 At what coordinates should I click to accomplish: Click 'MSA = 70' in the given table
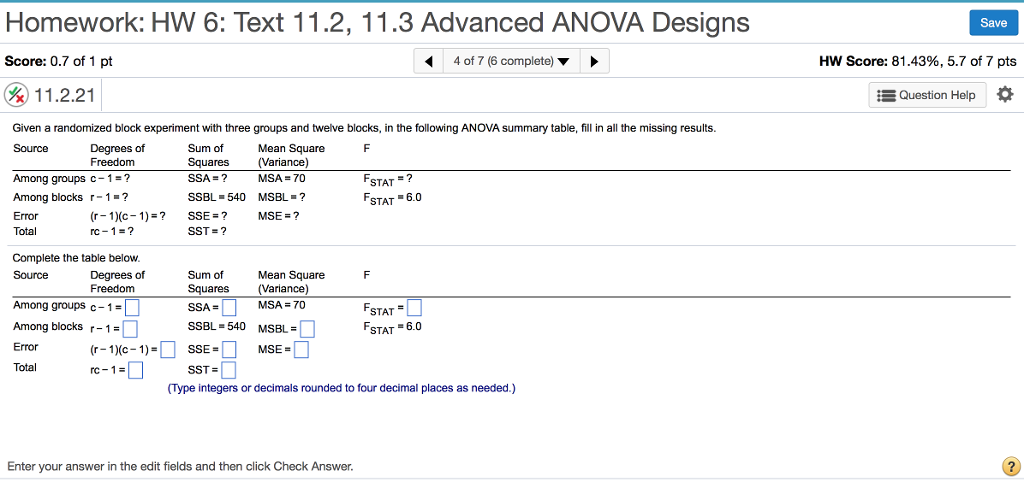click(281, 178)
